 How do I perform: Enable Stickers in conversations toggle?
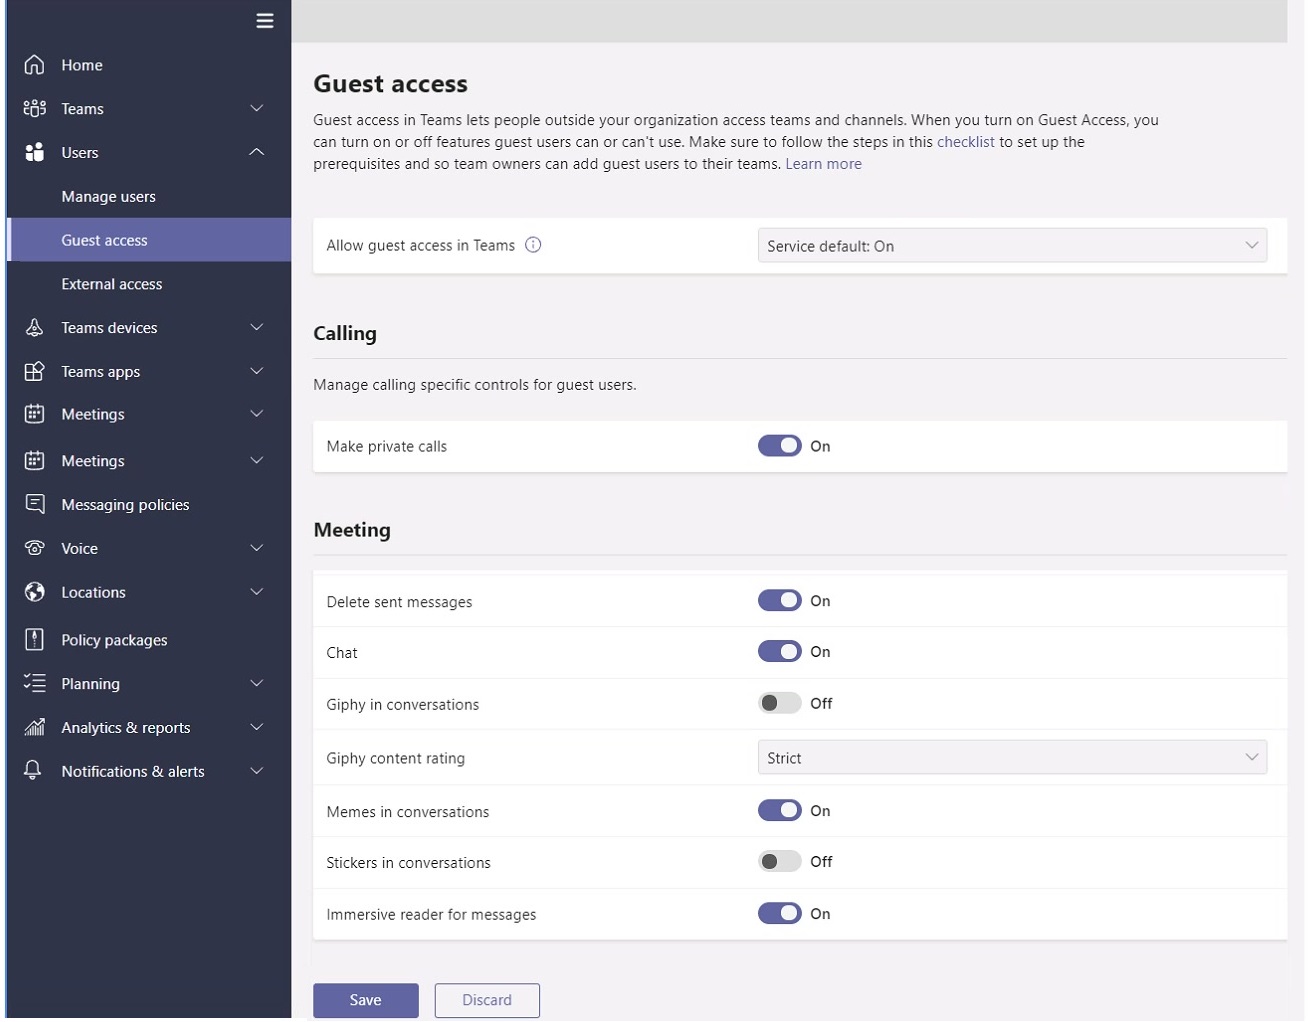(780, 862)
